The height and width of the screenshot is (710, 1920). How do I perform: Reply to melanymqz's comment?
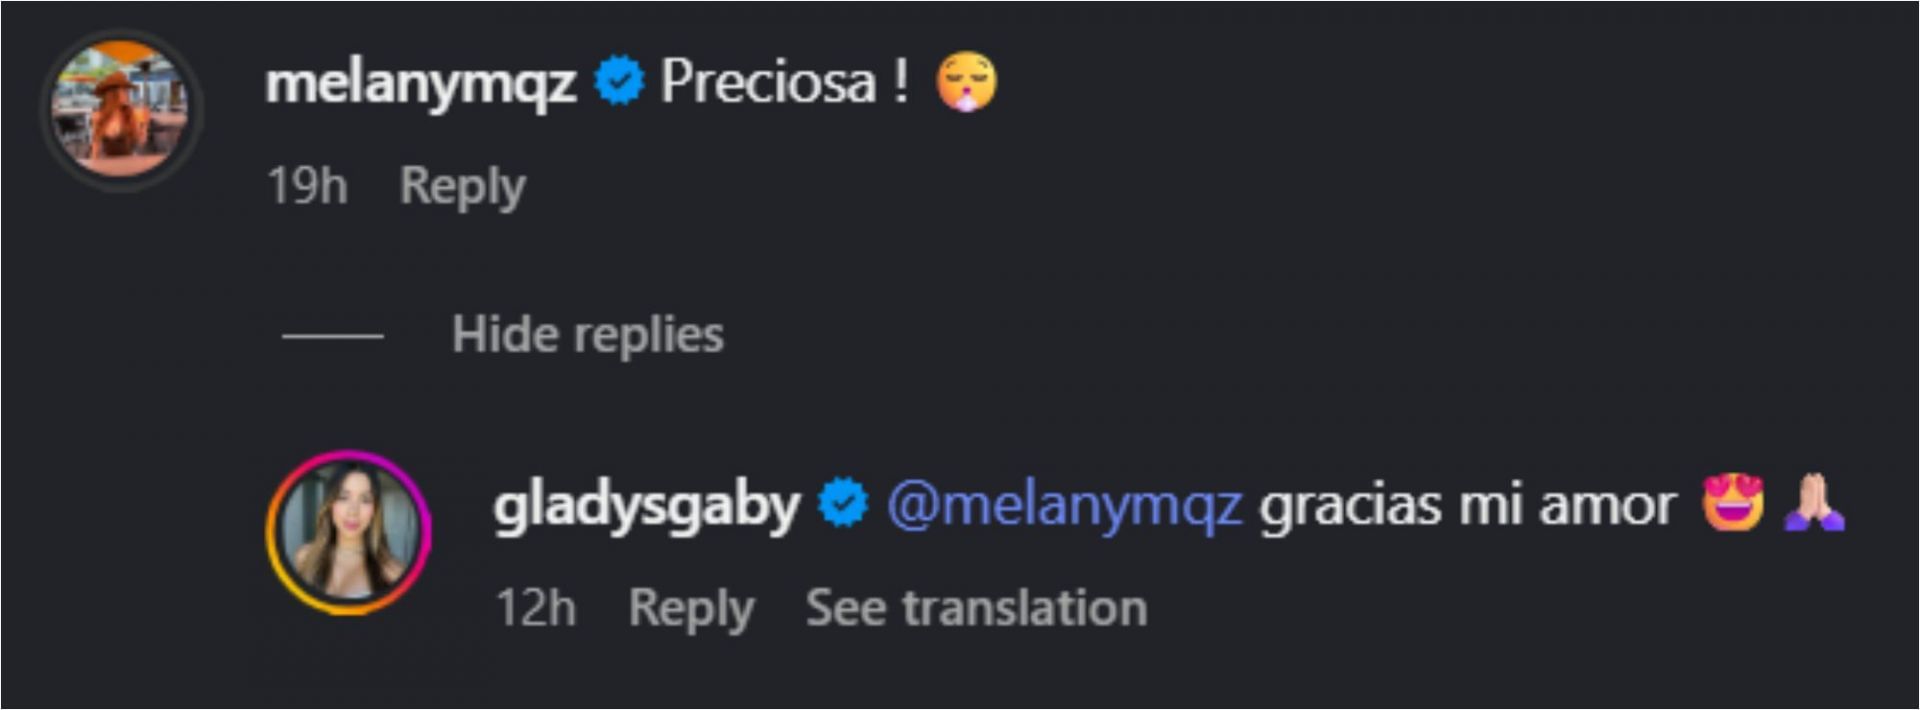(x=463, y=184)
